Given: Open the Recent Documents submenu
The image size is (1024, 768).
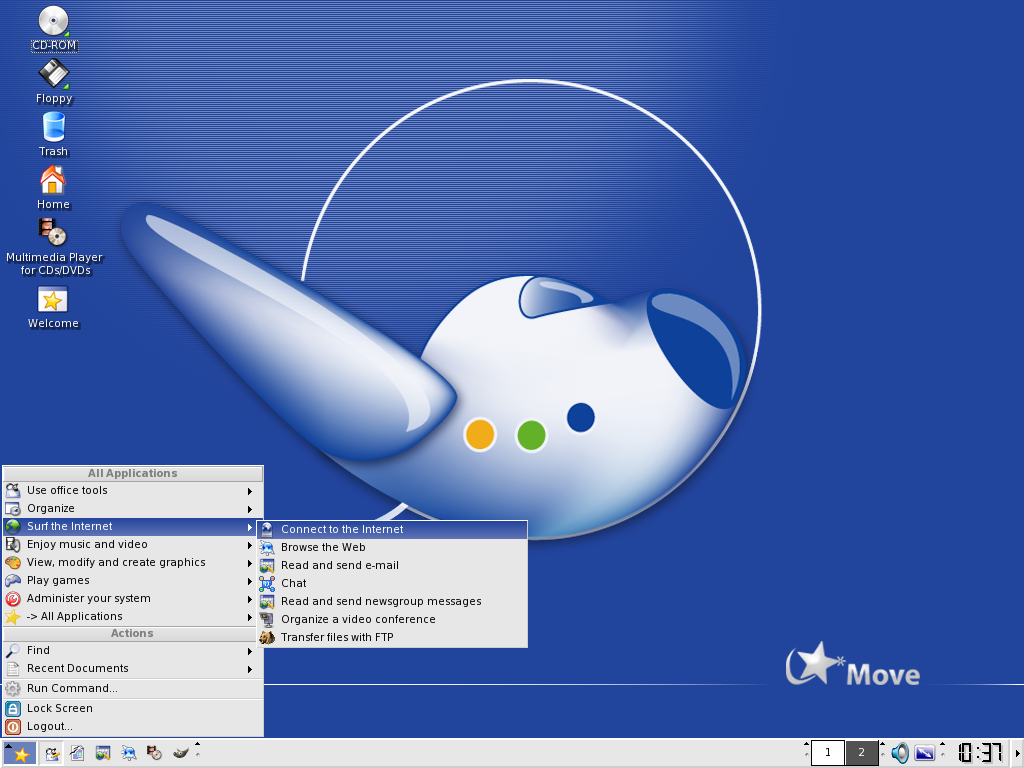Looking at the screenshot, I should pyautogui.click(x=133, y=669).
